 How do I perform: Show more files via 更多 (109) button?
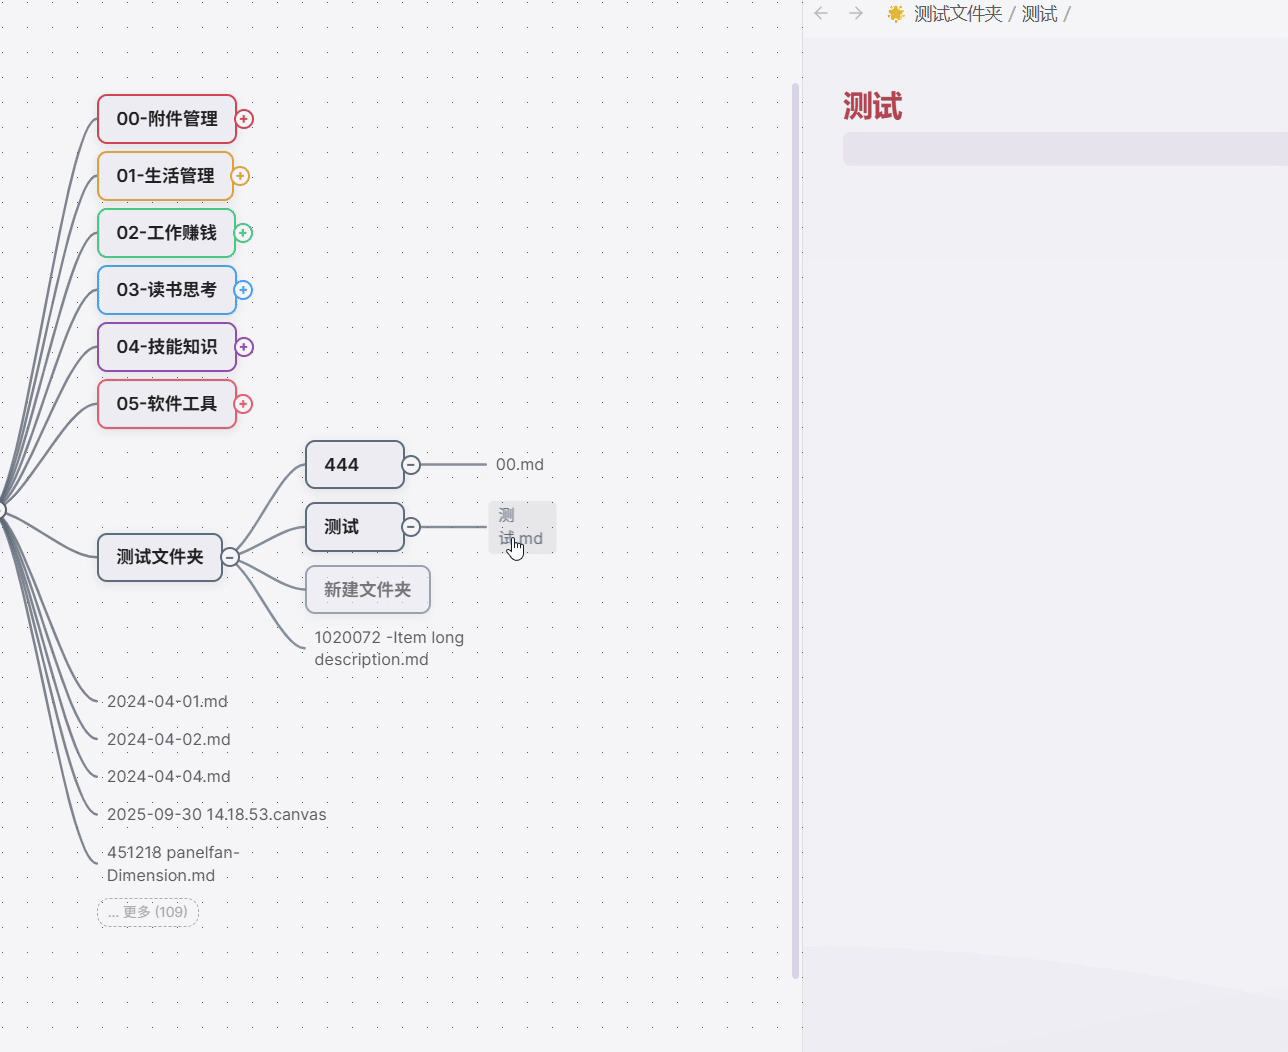(148, 912)
